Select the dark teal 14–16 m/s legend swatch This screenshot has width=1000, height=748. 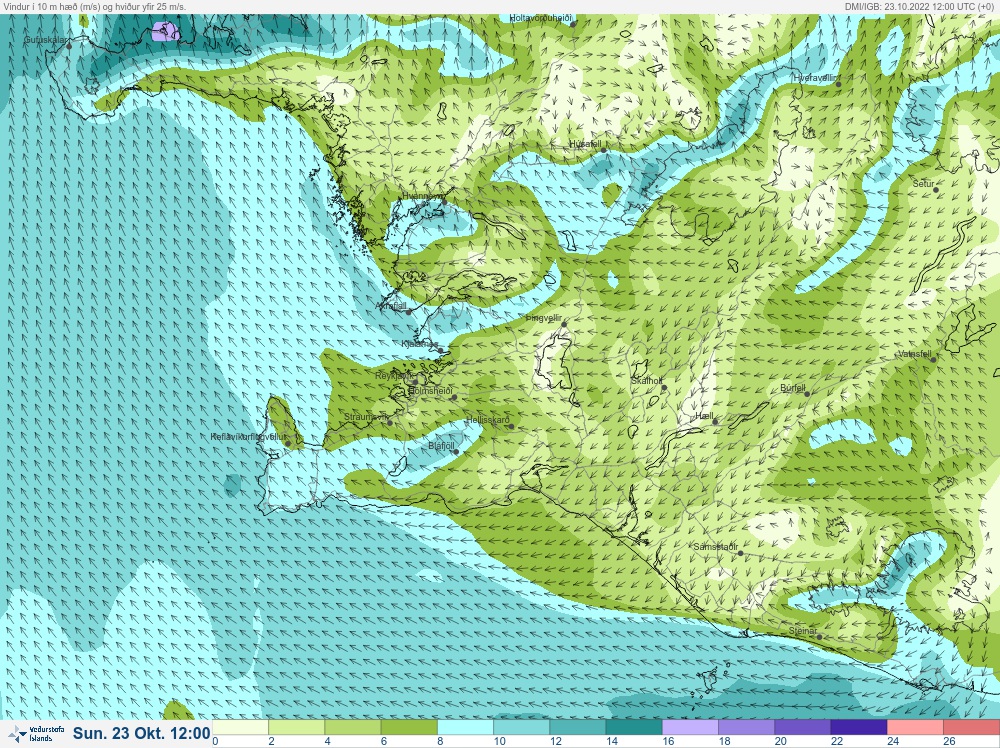click(x=633, y=728)
